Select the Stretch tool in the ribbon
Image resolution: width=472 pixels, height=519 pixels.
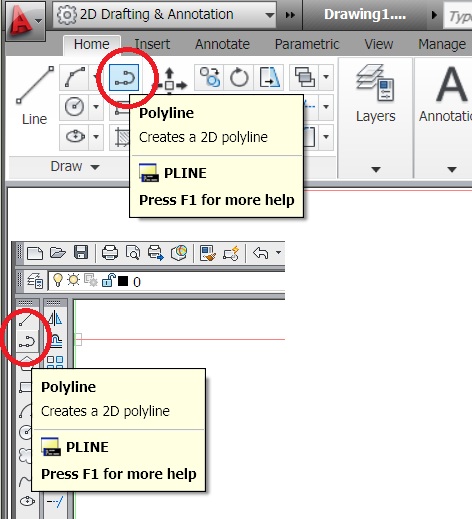[x=269, y=77]
